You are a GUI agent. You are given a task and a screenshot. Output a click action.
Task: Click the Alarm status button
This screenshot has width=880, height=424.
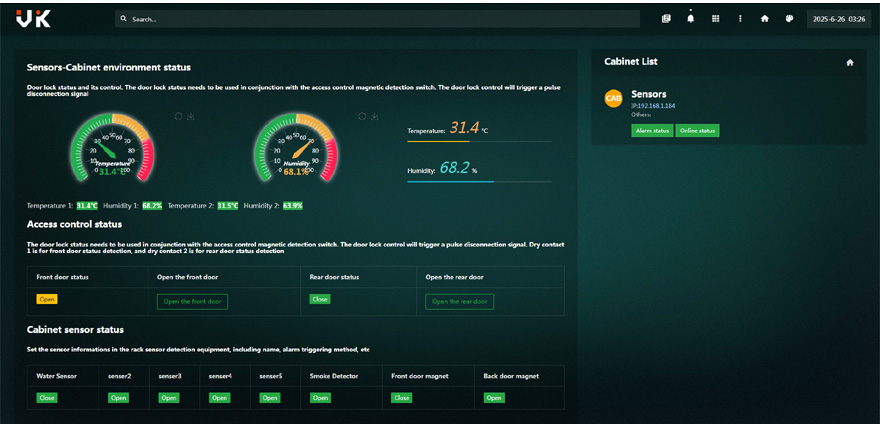(x=652, y=130)
